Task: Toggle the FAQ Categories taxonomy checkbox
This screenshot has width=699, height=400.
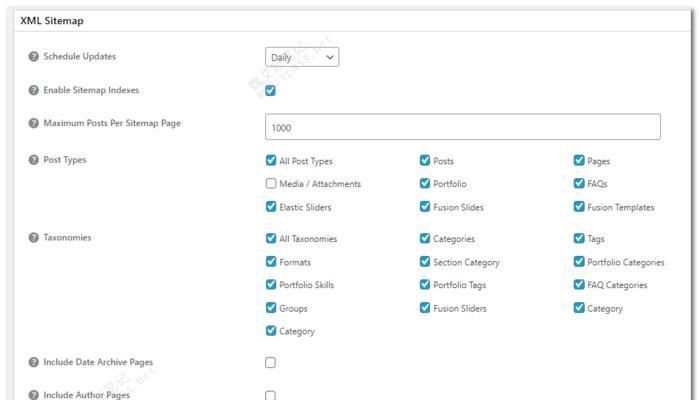Action: point(579,285)
